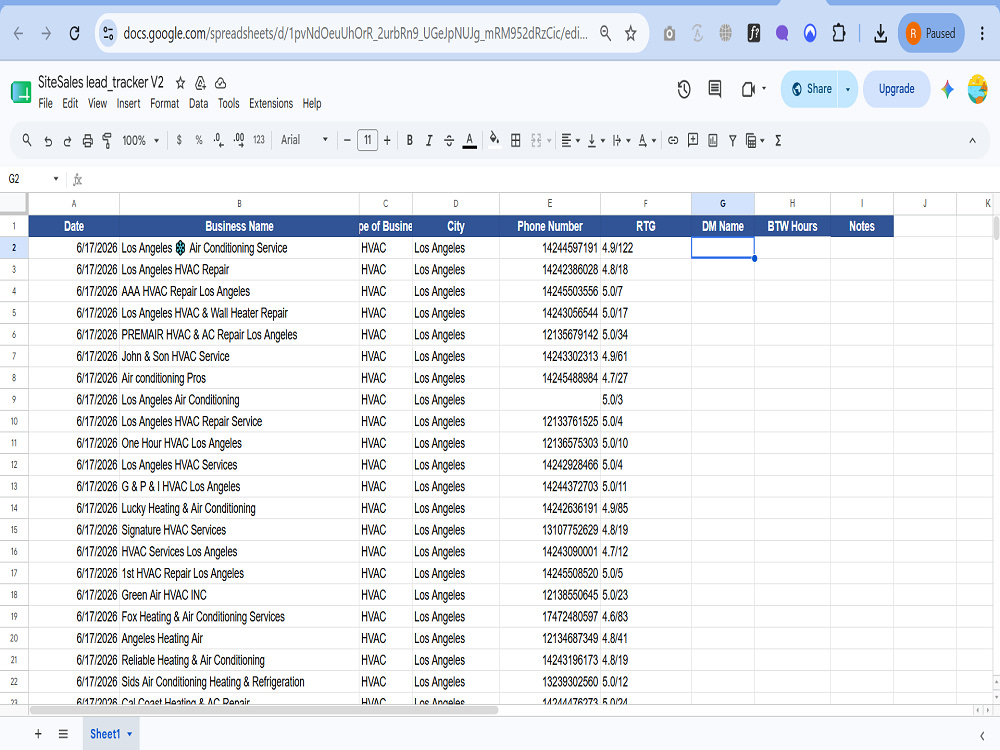Open the Data menu
The width and height of the screenshot is (1000, 750).
pyautogui.click(x=198, y=103)
